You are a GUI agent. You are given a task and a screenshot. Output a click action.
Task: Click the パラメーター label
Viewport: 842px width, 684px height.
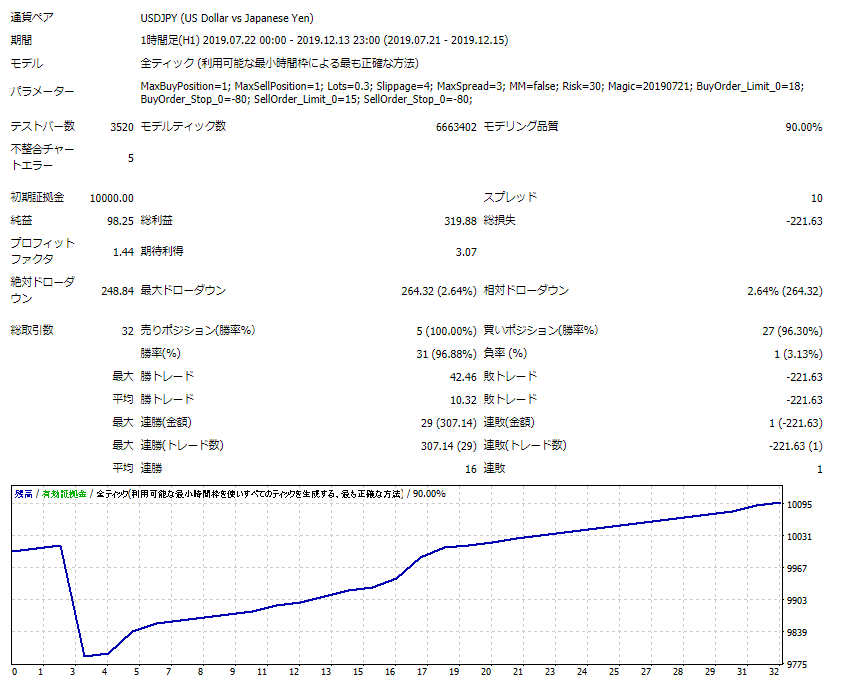pos(42,92)
